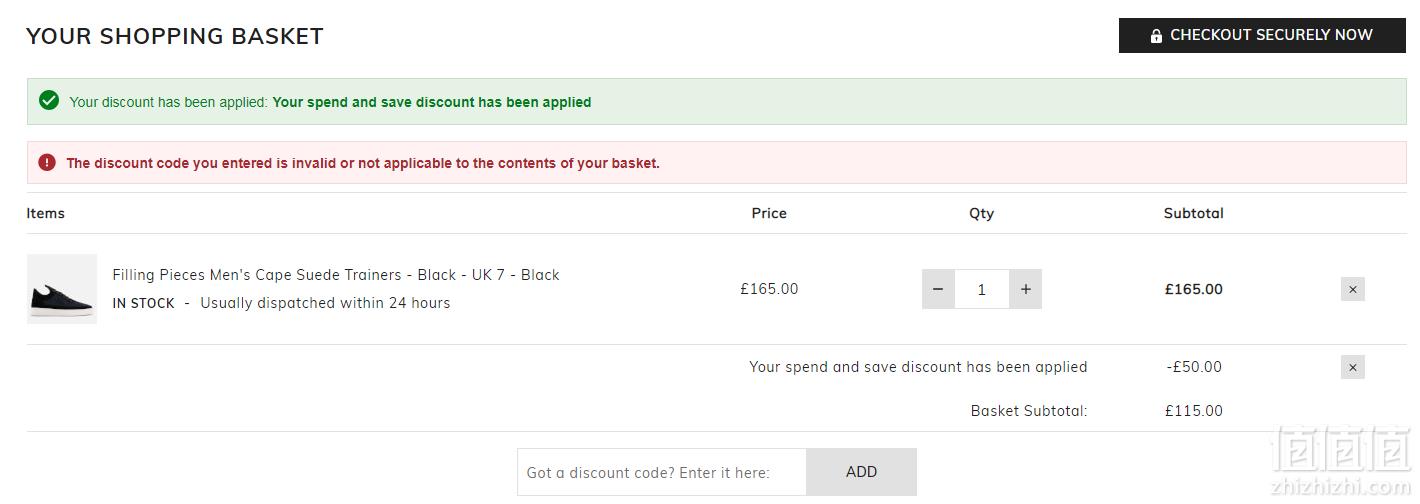The image size is (1420, 504).
Task: Click the -£50.00 discount amount
Action: 1194,367
